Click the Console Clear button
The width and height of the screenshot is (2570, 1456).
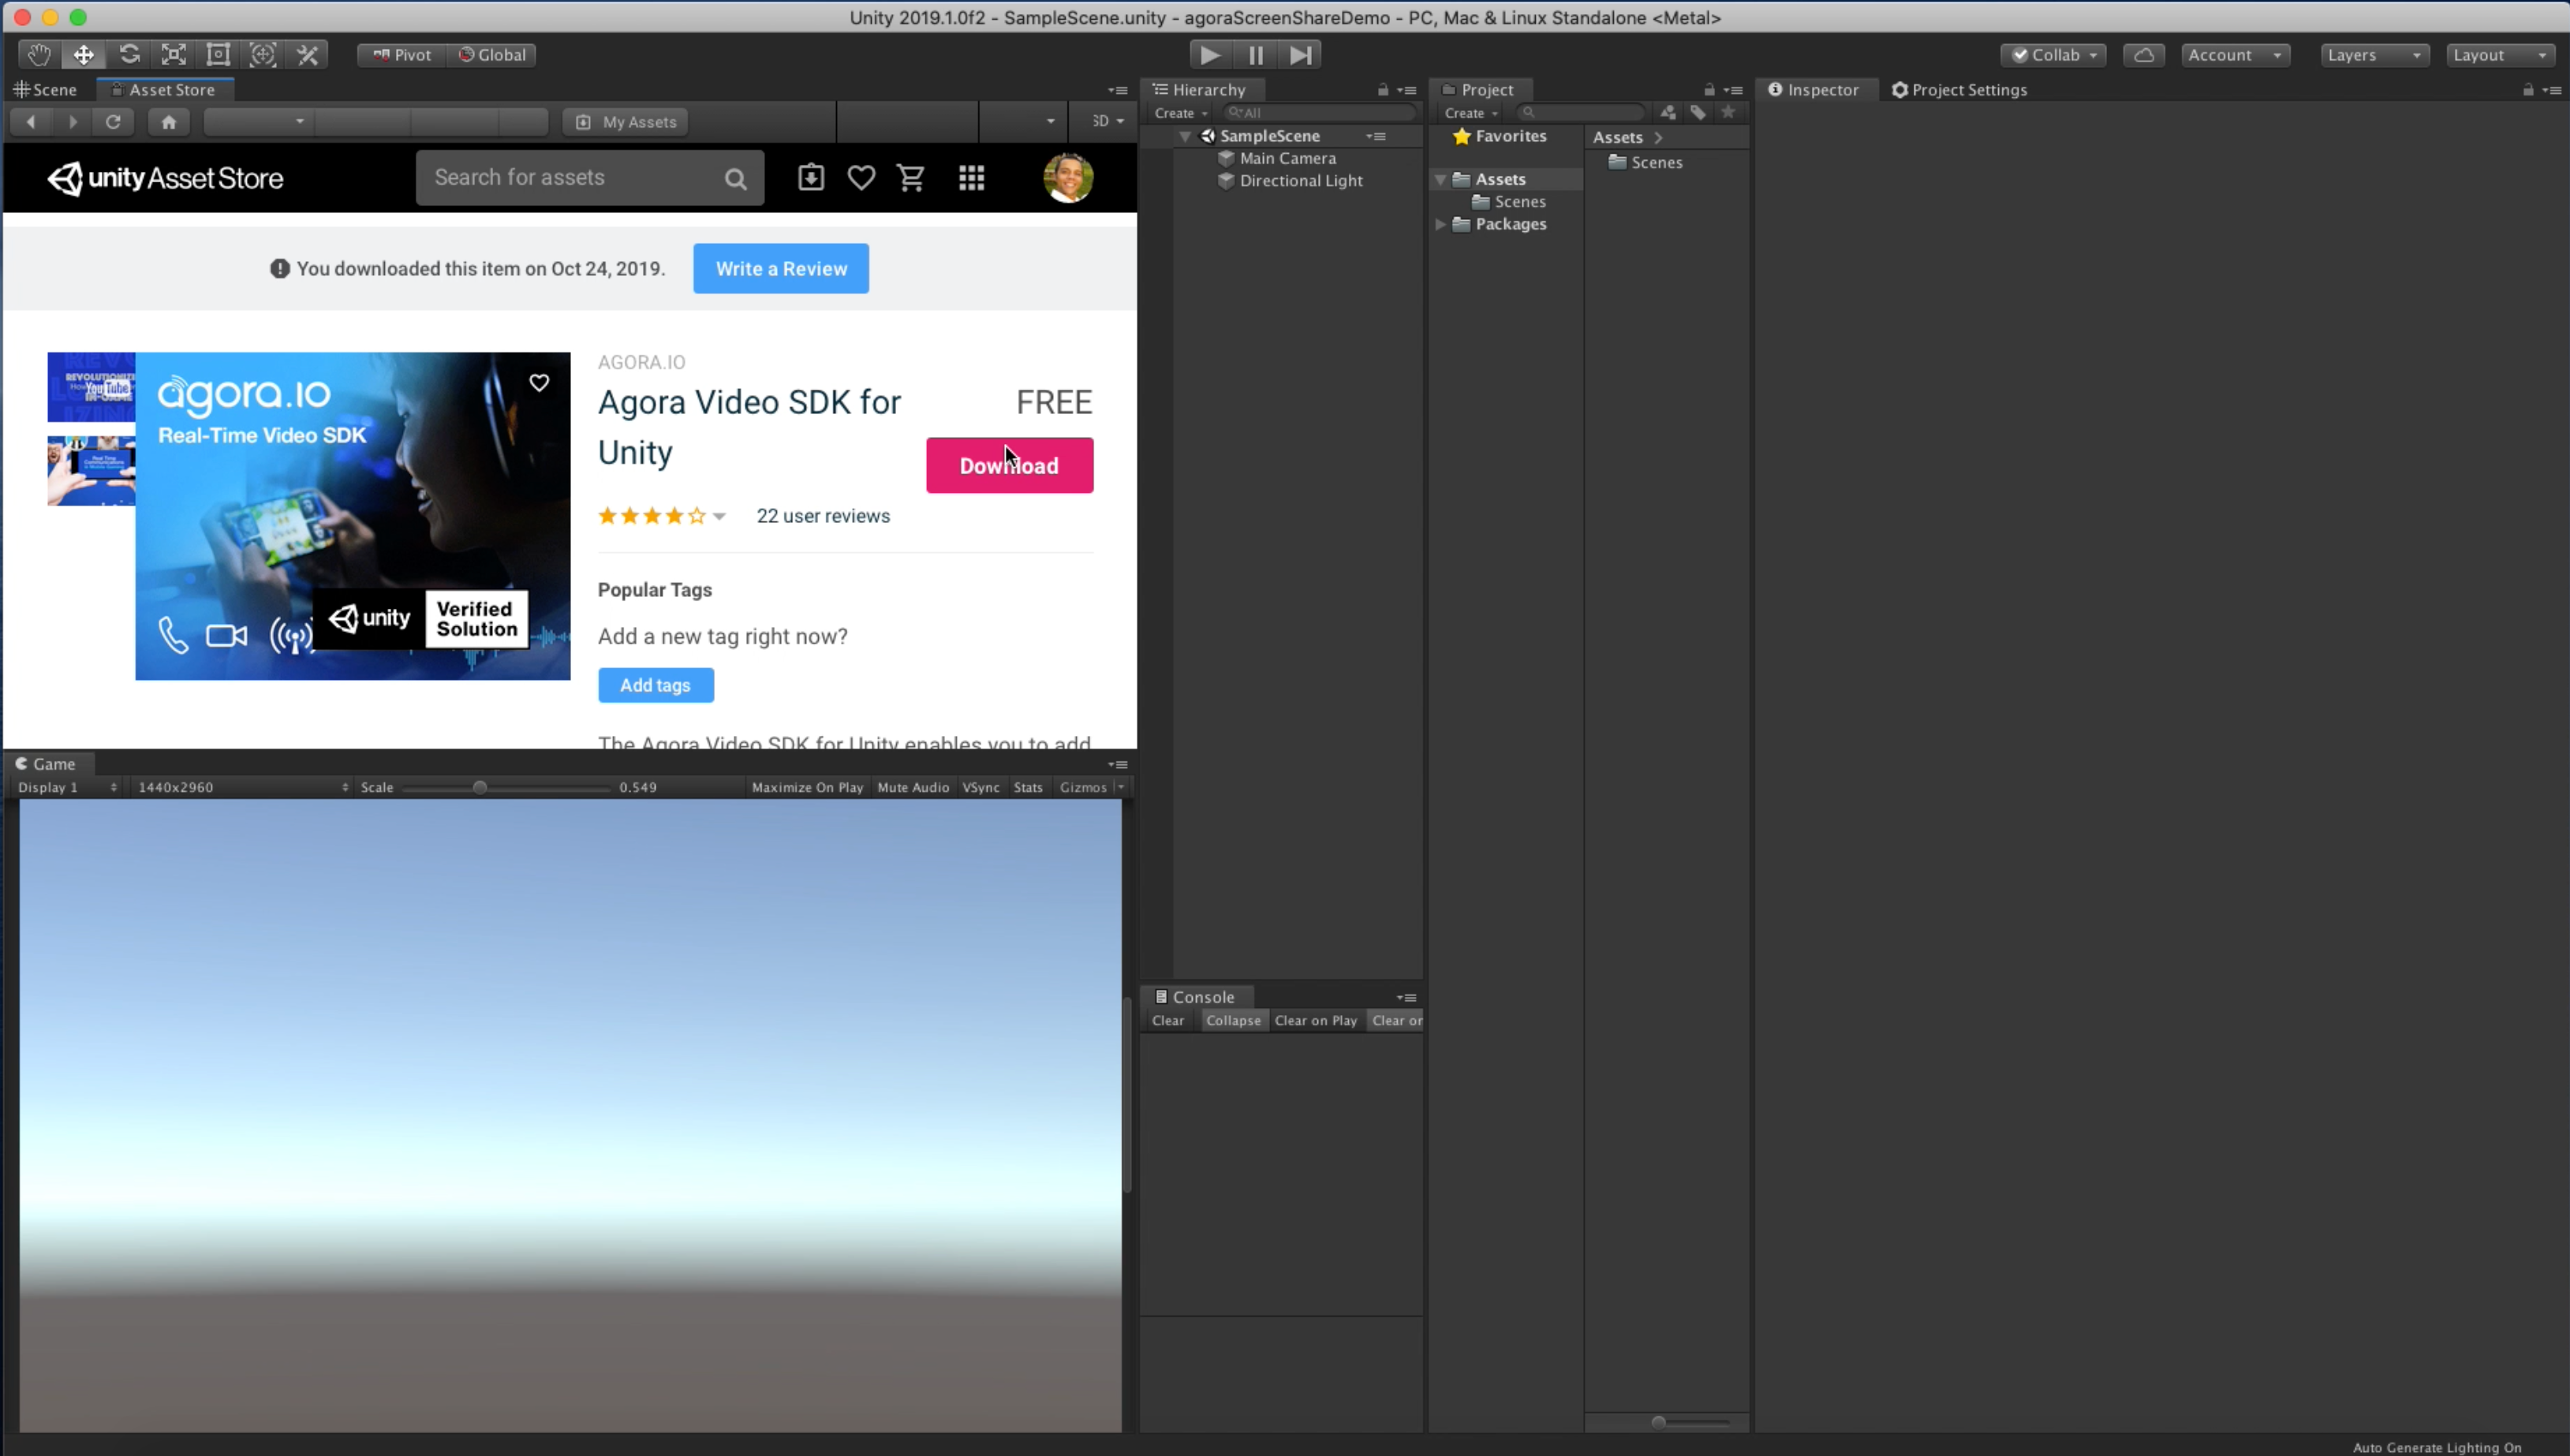pyautogui.click(x=1168, y=1020)
